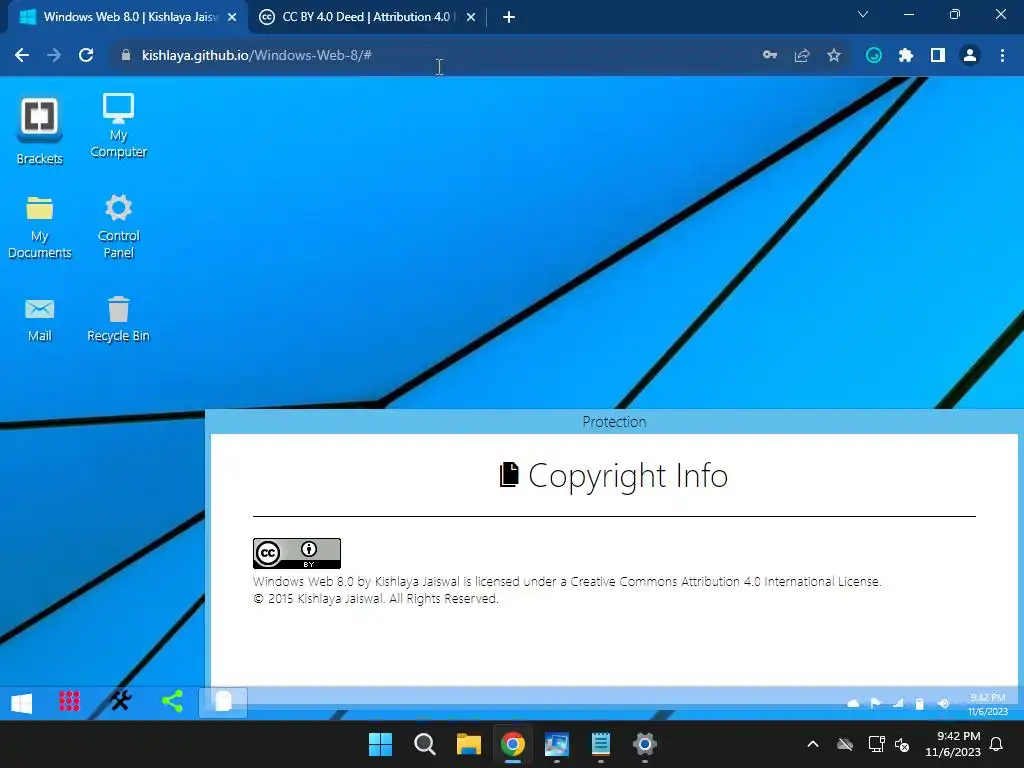Open the Mail envelope icon
The height and width of the screenshot is (768, 1024).
point(39,319)
